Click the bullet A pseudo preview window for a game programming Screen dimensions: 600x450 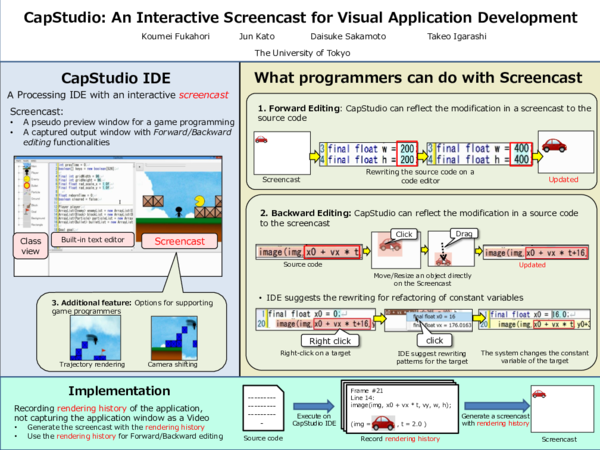129,122
